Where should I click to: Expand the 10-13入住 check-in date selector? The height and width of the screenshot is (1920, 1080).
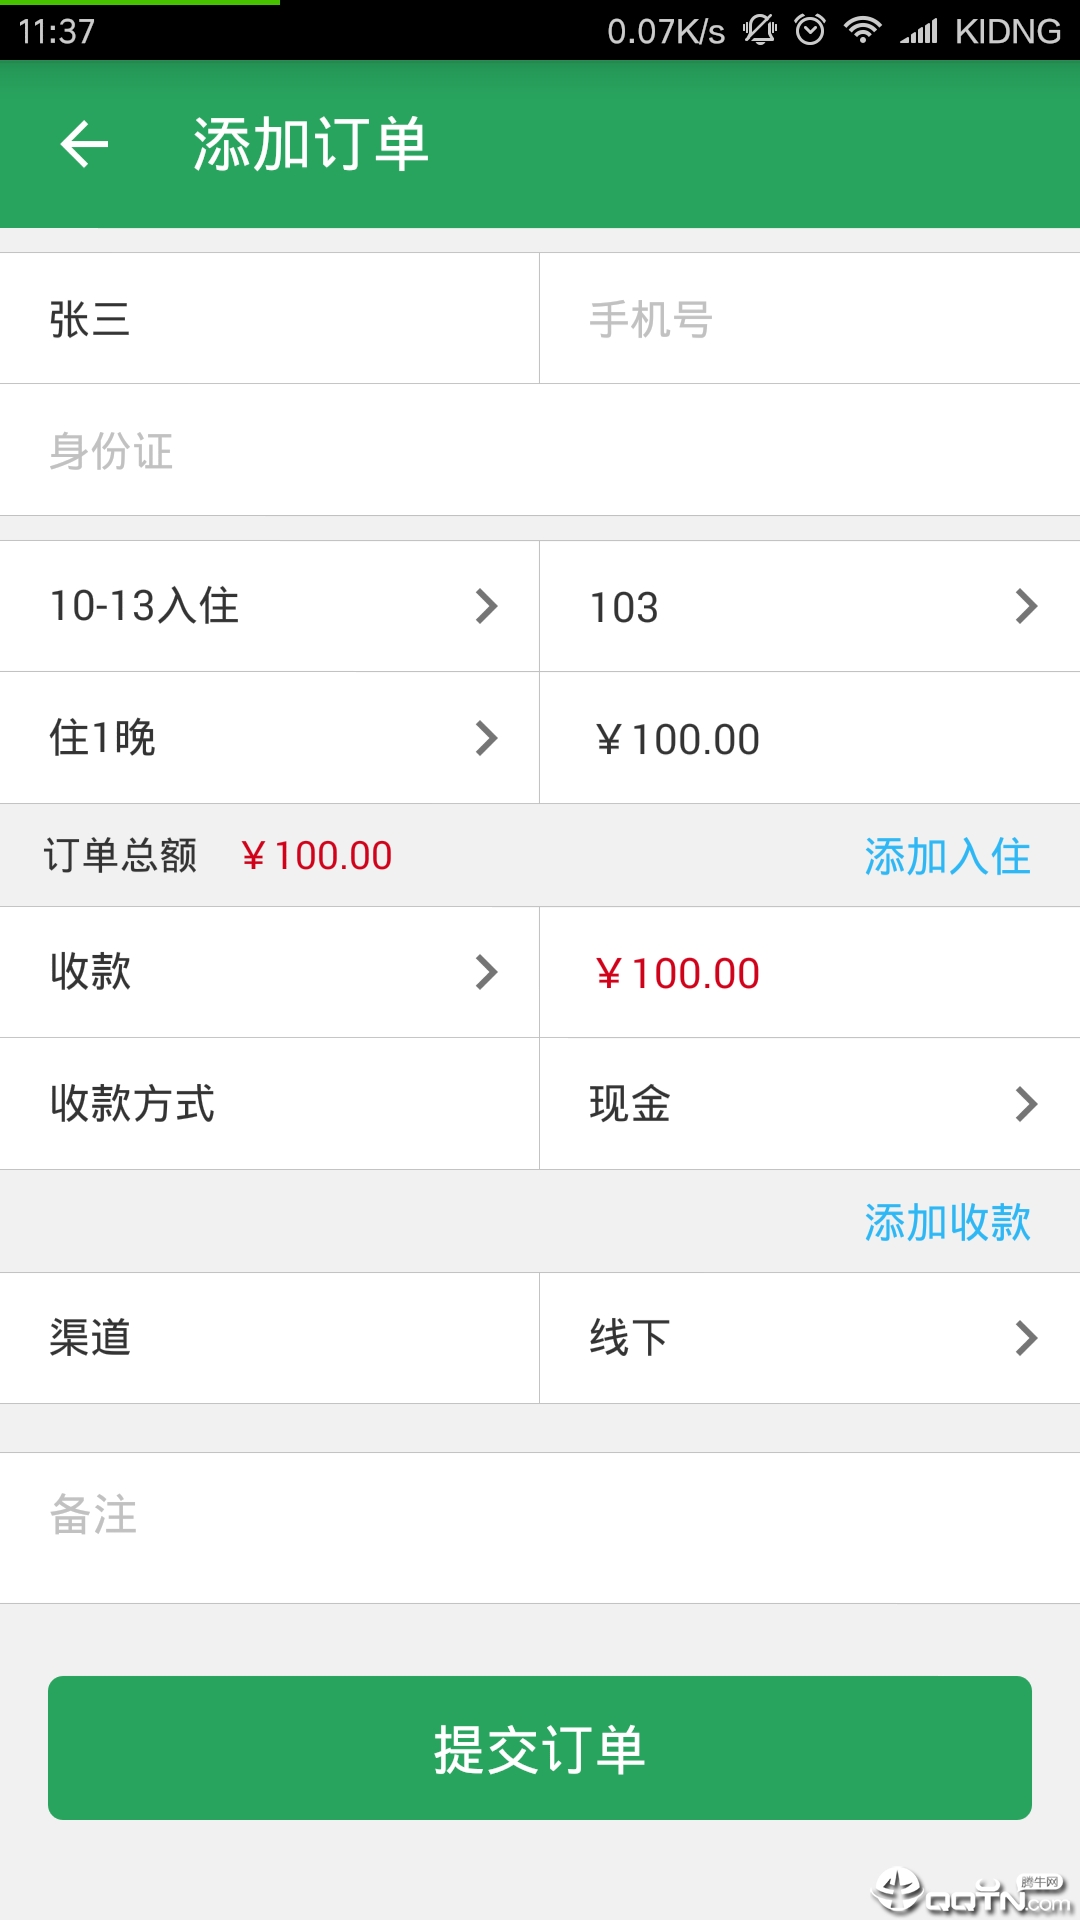pyautogui.click(x=270, y=606)
